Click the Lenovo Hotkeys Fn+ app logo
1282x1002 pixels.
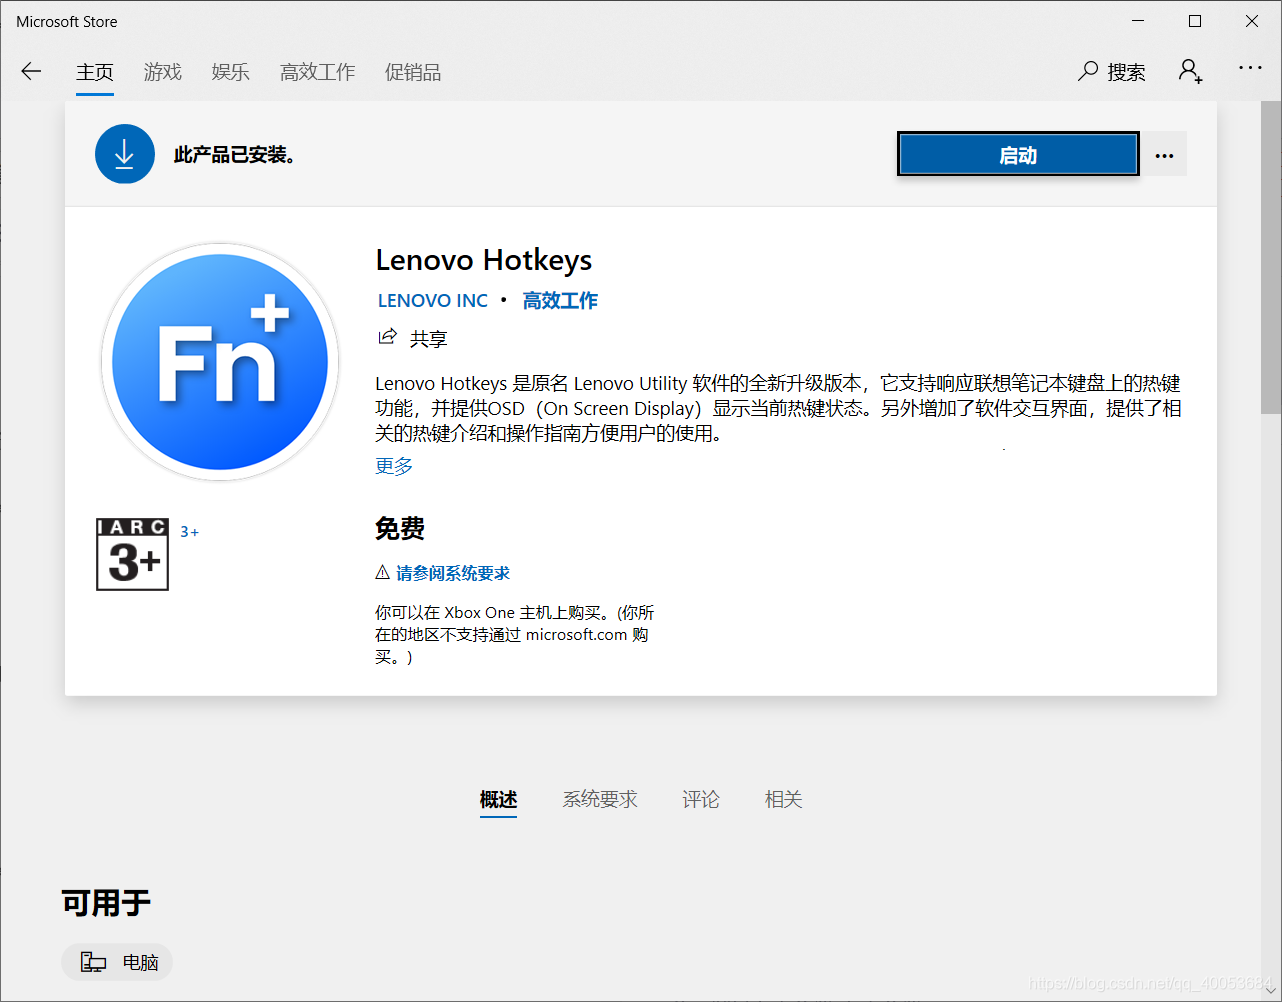click(x=220, y=362)
